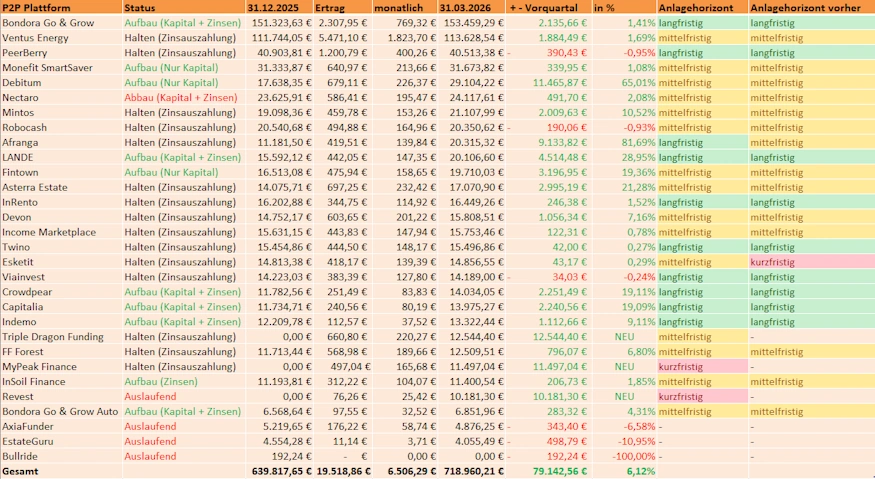
Task: Click the 'Monefit SmartSaver' cell
Action: 61,68
